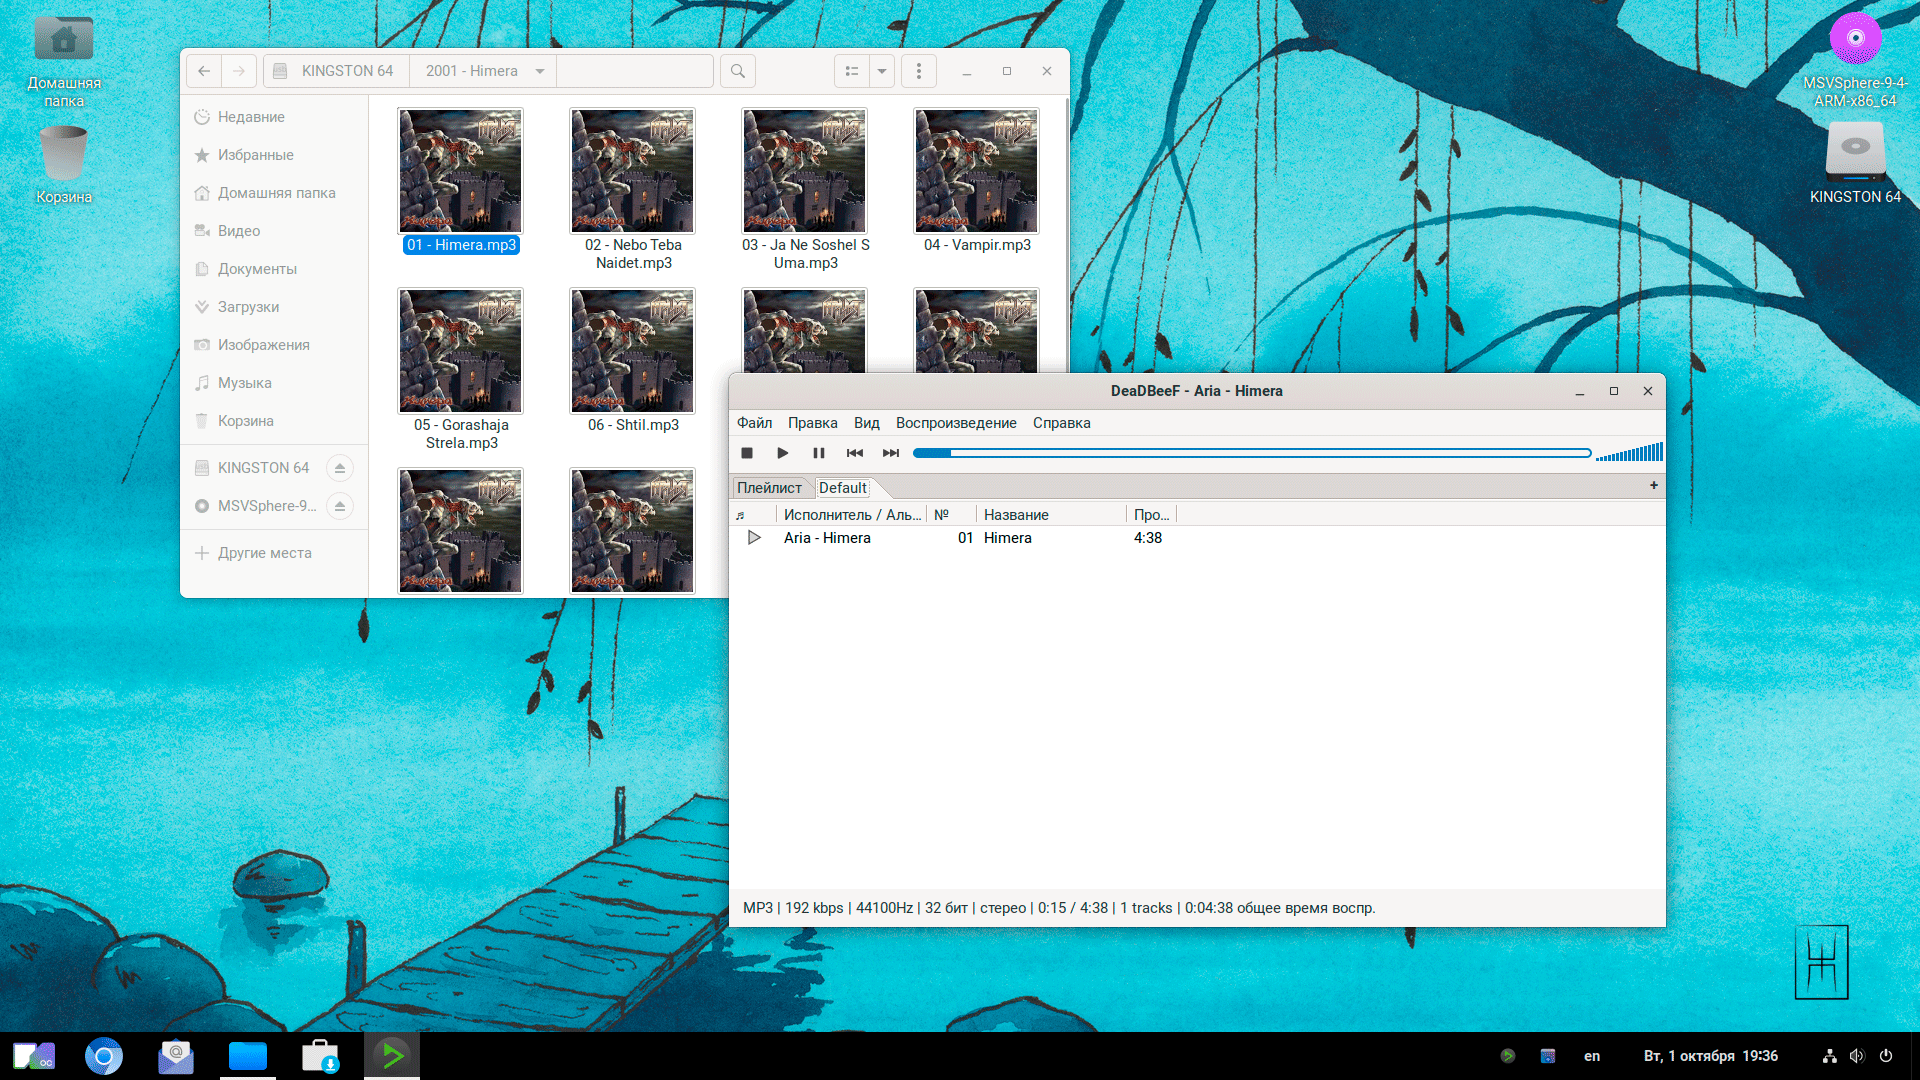Adjust the DeaDBeeF volume bar
The width and height of the screenshot is (1920, 1080).
(1630, 453)
